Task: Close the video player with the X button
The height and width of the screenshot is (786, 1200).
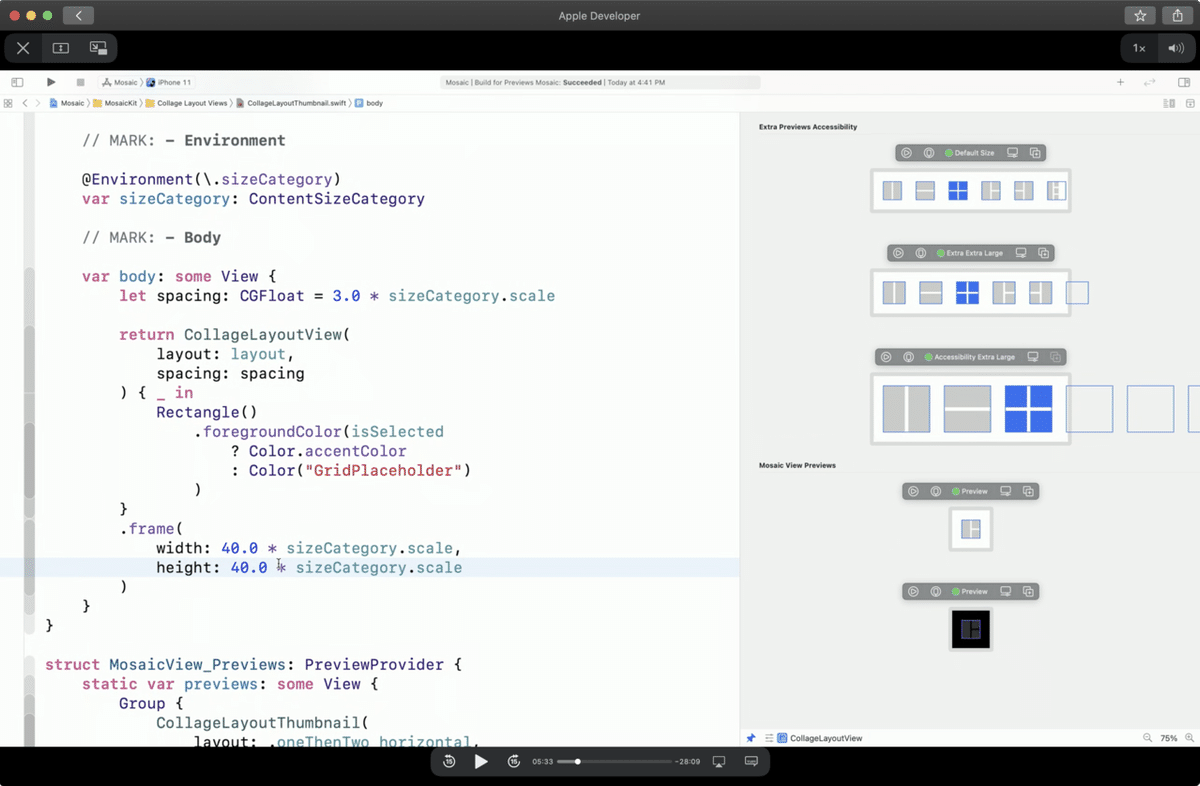Action: [x=23, y=48]
